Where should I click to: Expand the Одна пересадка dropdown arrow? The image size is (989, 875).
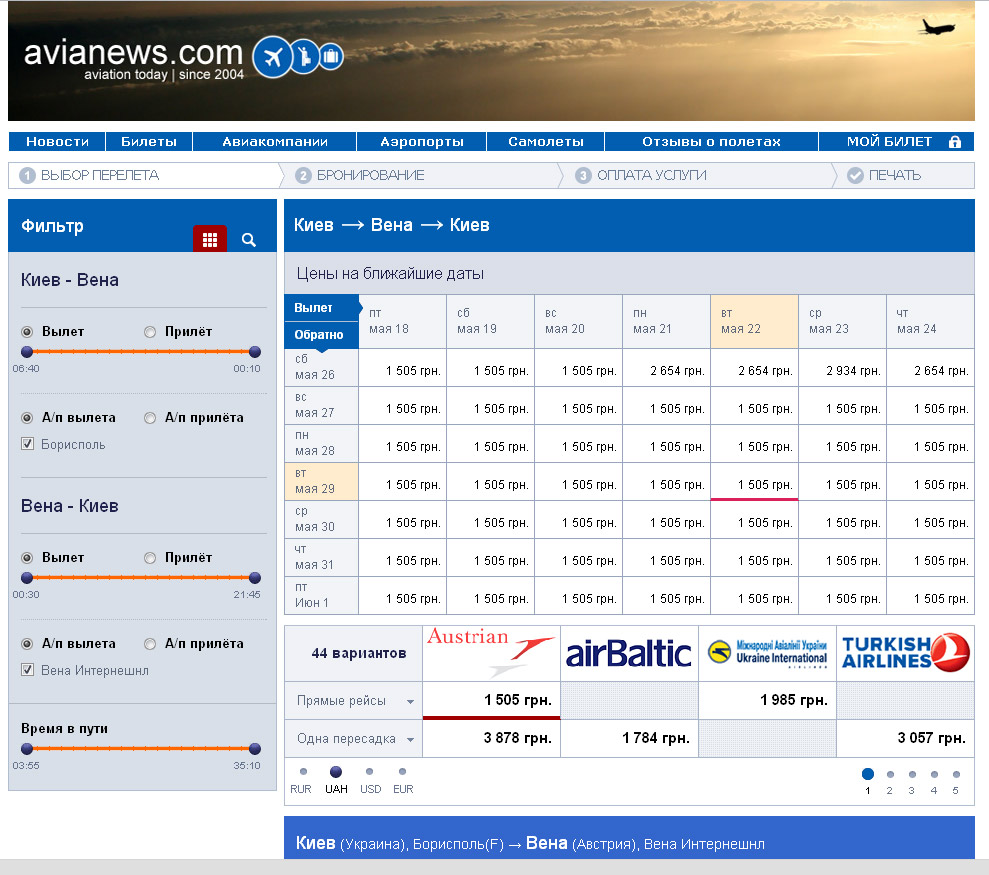pos(410,740)
